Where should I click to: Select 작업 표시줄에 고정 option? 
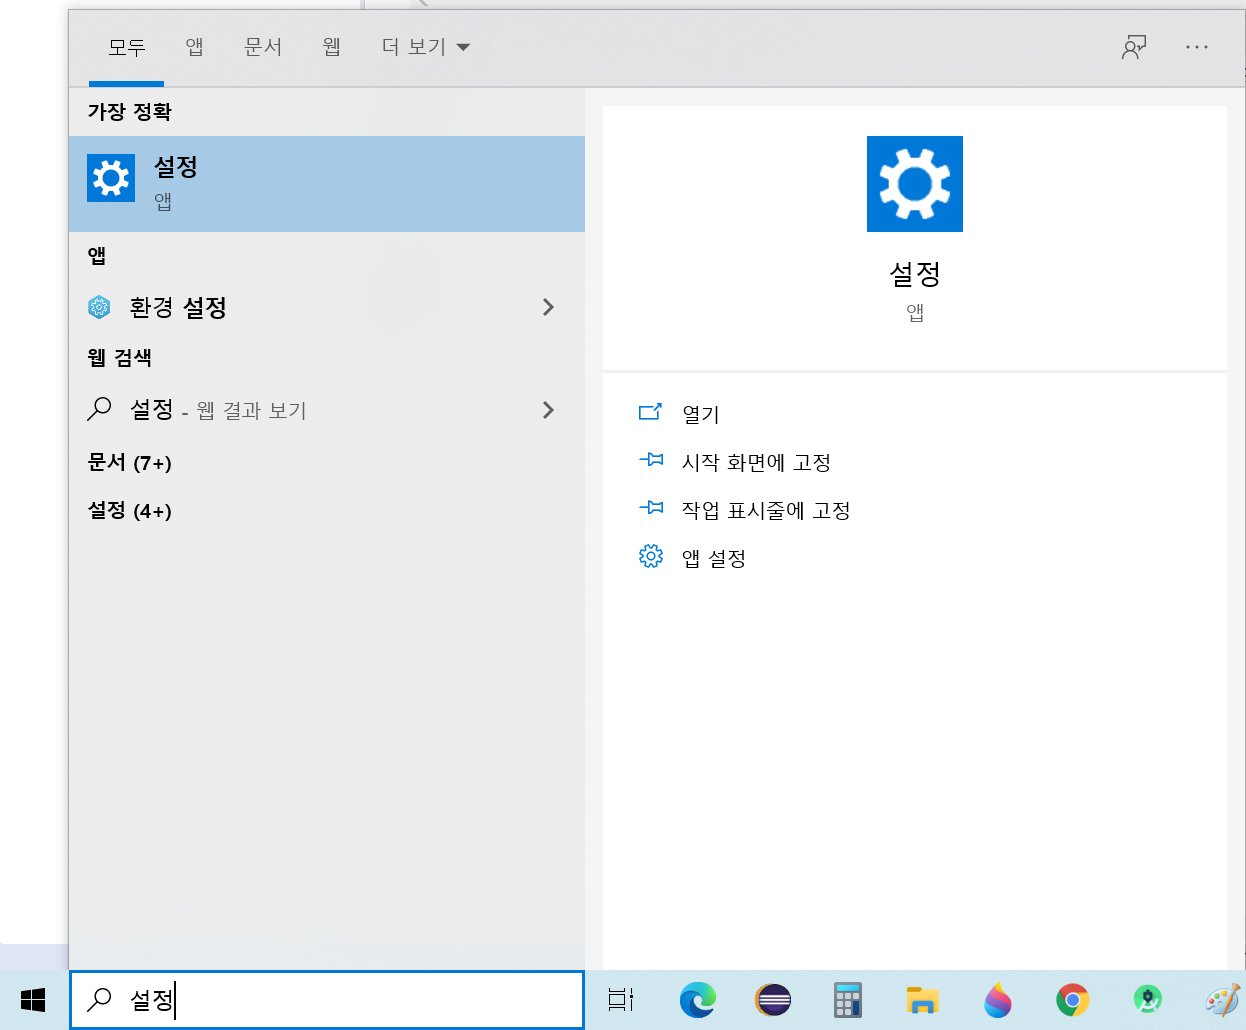[765, 510]
